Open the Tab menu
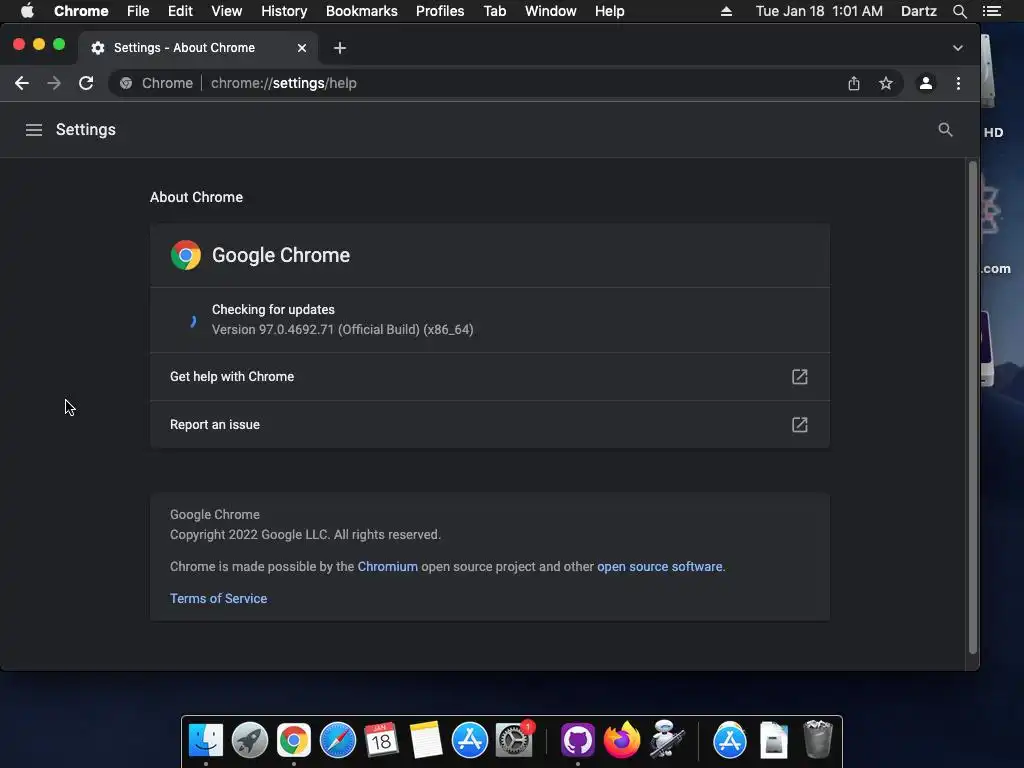This screenshot has width=1024, height=768. click(494, 11)
